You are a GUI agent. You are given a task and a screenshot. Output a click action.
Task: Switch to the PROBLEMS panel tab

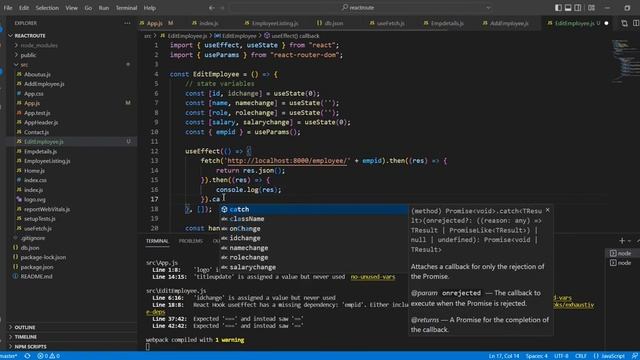pos(191,241)
